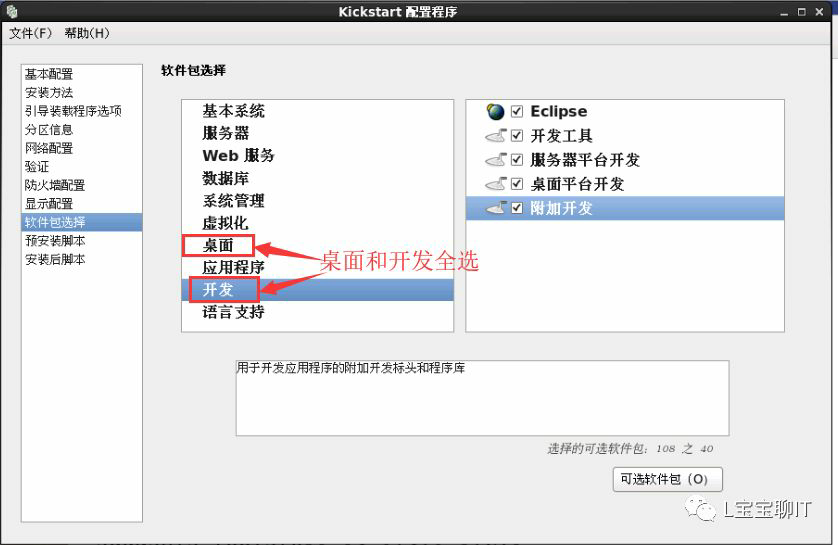Click the icon beside 服务器平台开发
838x545 pixels.
[495, 160]
